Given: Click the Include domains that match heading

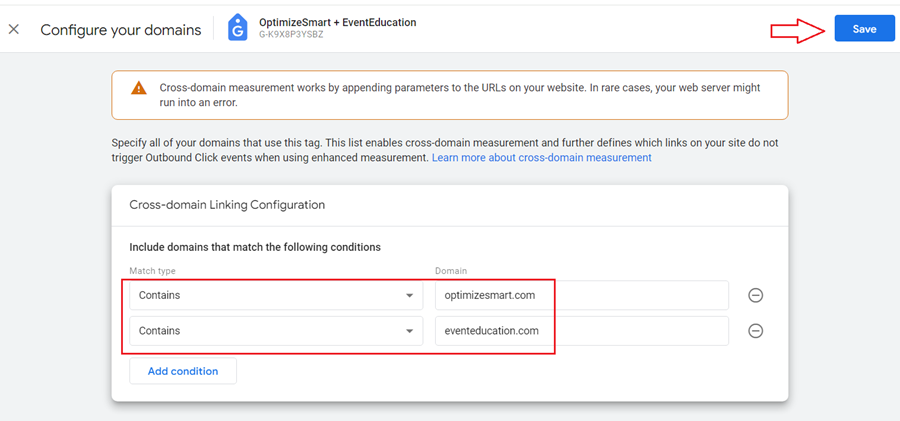Looking at the screenshot, I should pyautogui.click(x=255, y=248).
